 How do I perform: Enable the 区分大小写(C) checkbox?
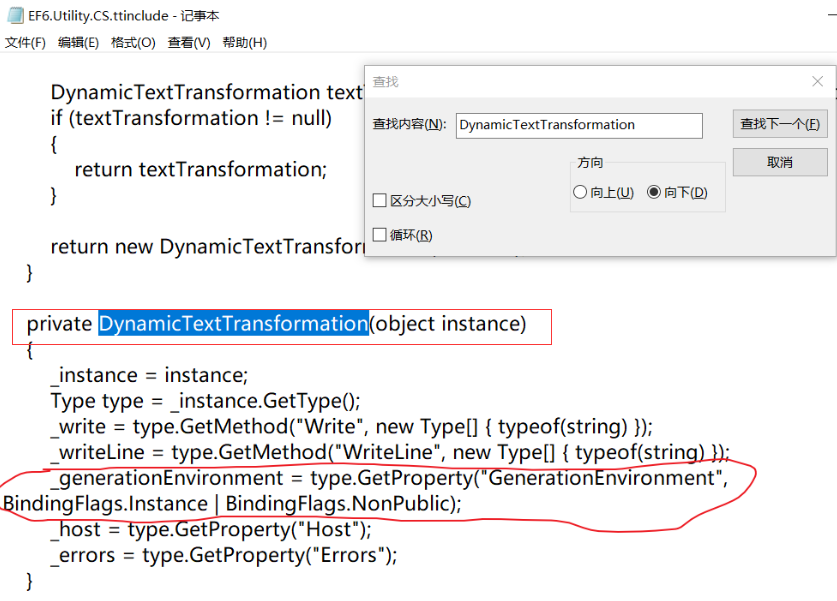click(x=380, y=201)
